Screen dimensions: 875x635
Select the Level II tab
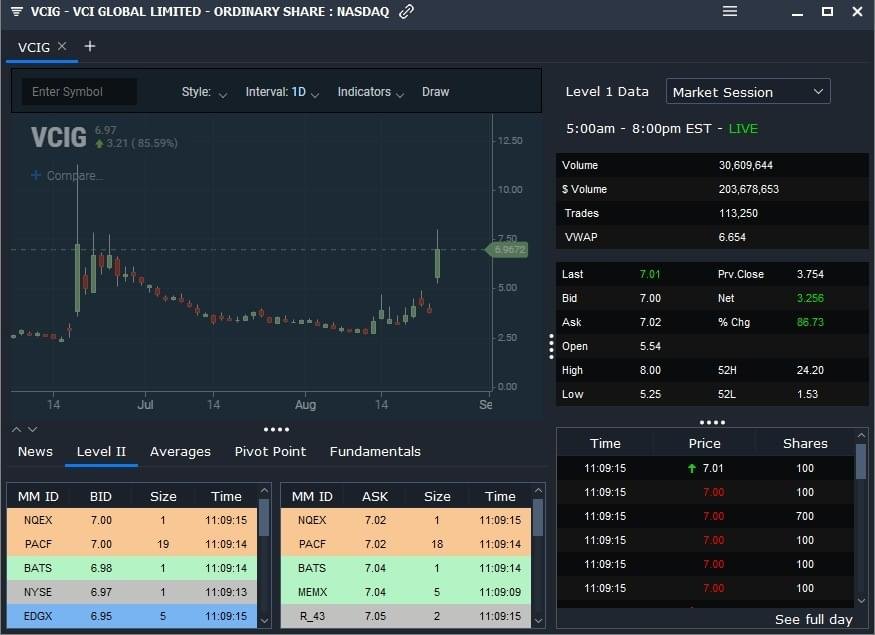(101, 451)
